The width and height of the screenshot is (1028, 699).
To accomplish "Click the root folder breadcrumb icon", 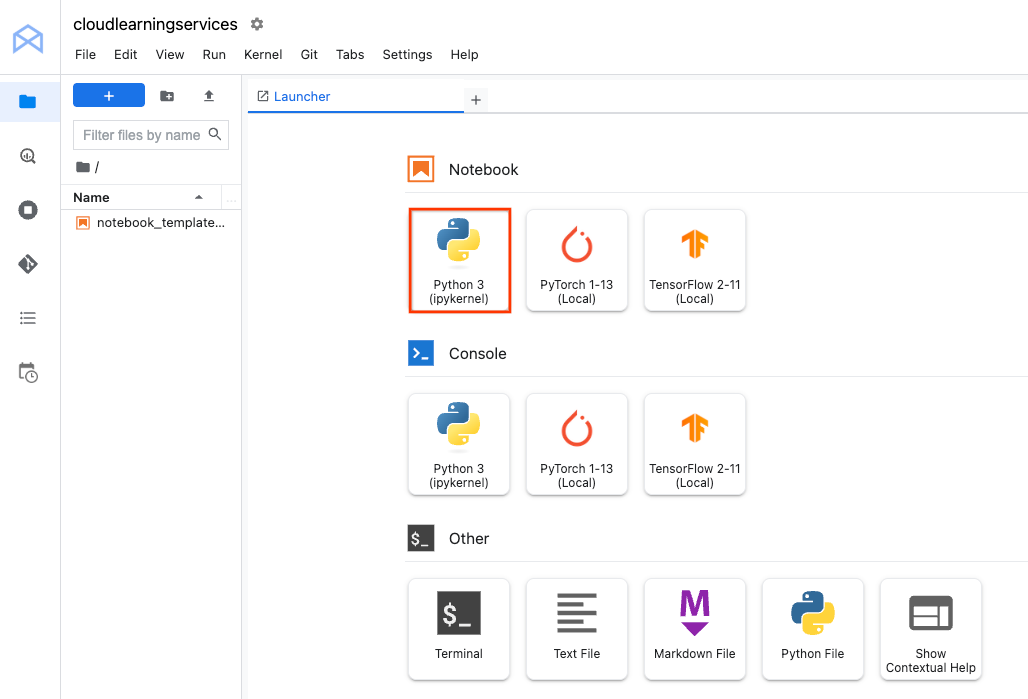I will (x=83, y=167).
